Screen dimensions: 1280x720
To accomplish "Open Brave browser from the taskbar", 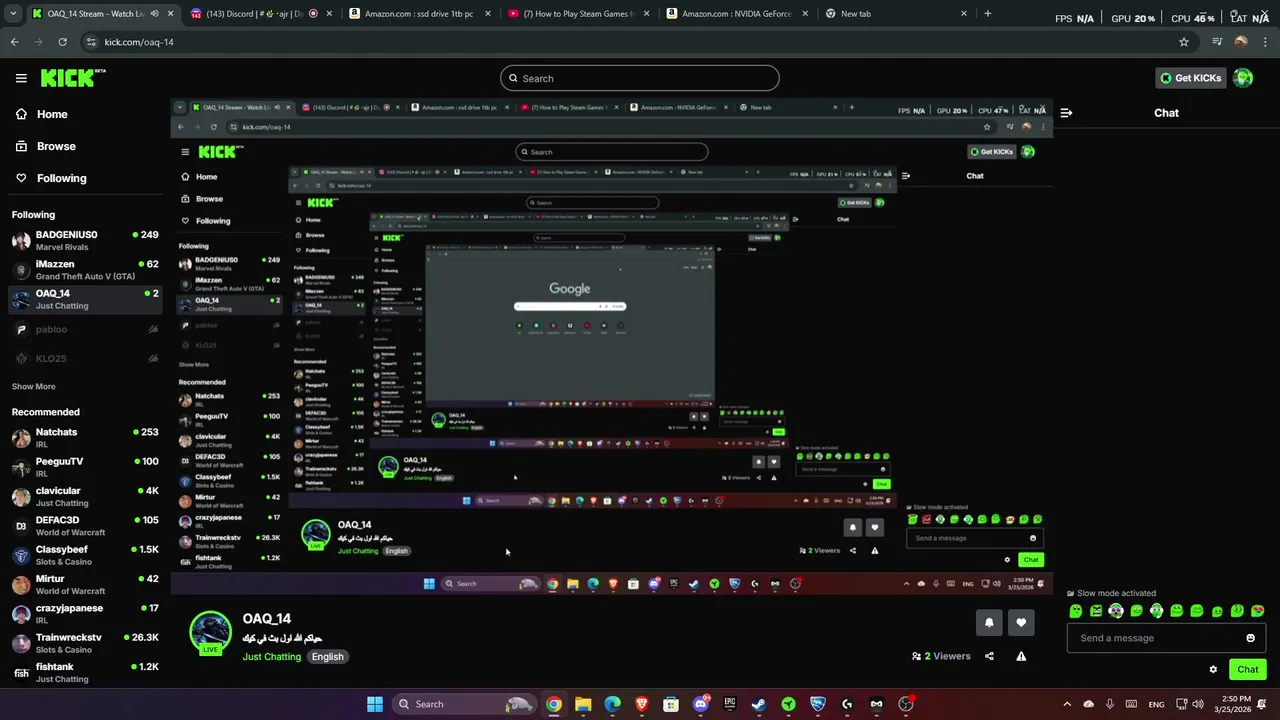I will [642, 704].
